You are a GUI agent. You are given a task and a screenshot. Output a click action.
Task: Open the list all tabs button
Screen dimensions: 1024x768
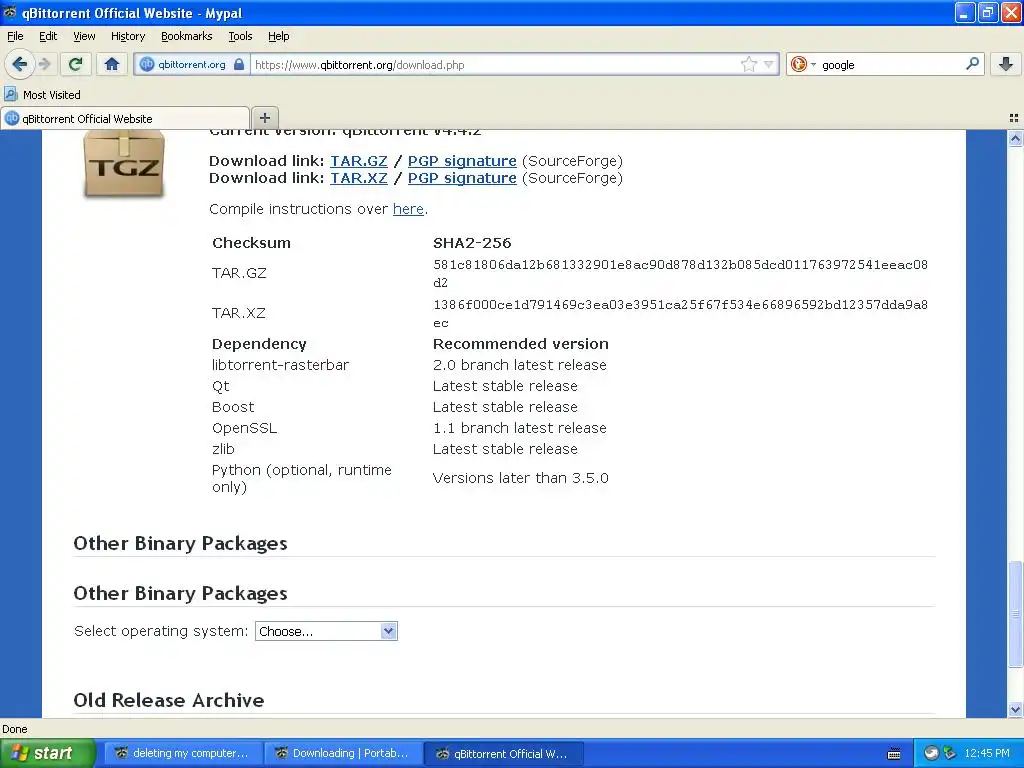click(1014, 118)
